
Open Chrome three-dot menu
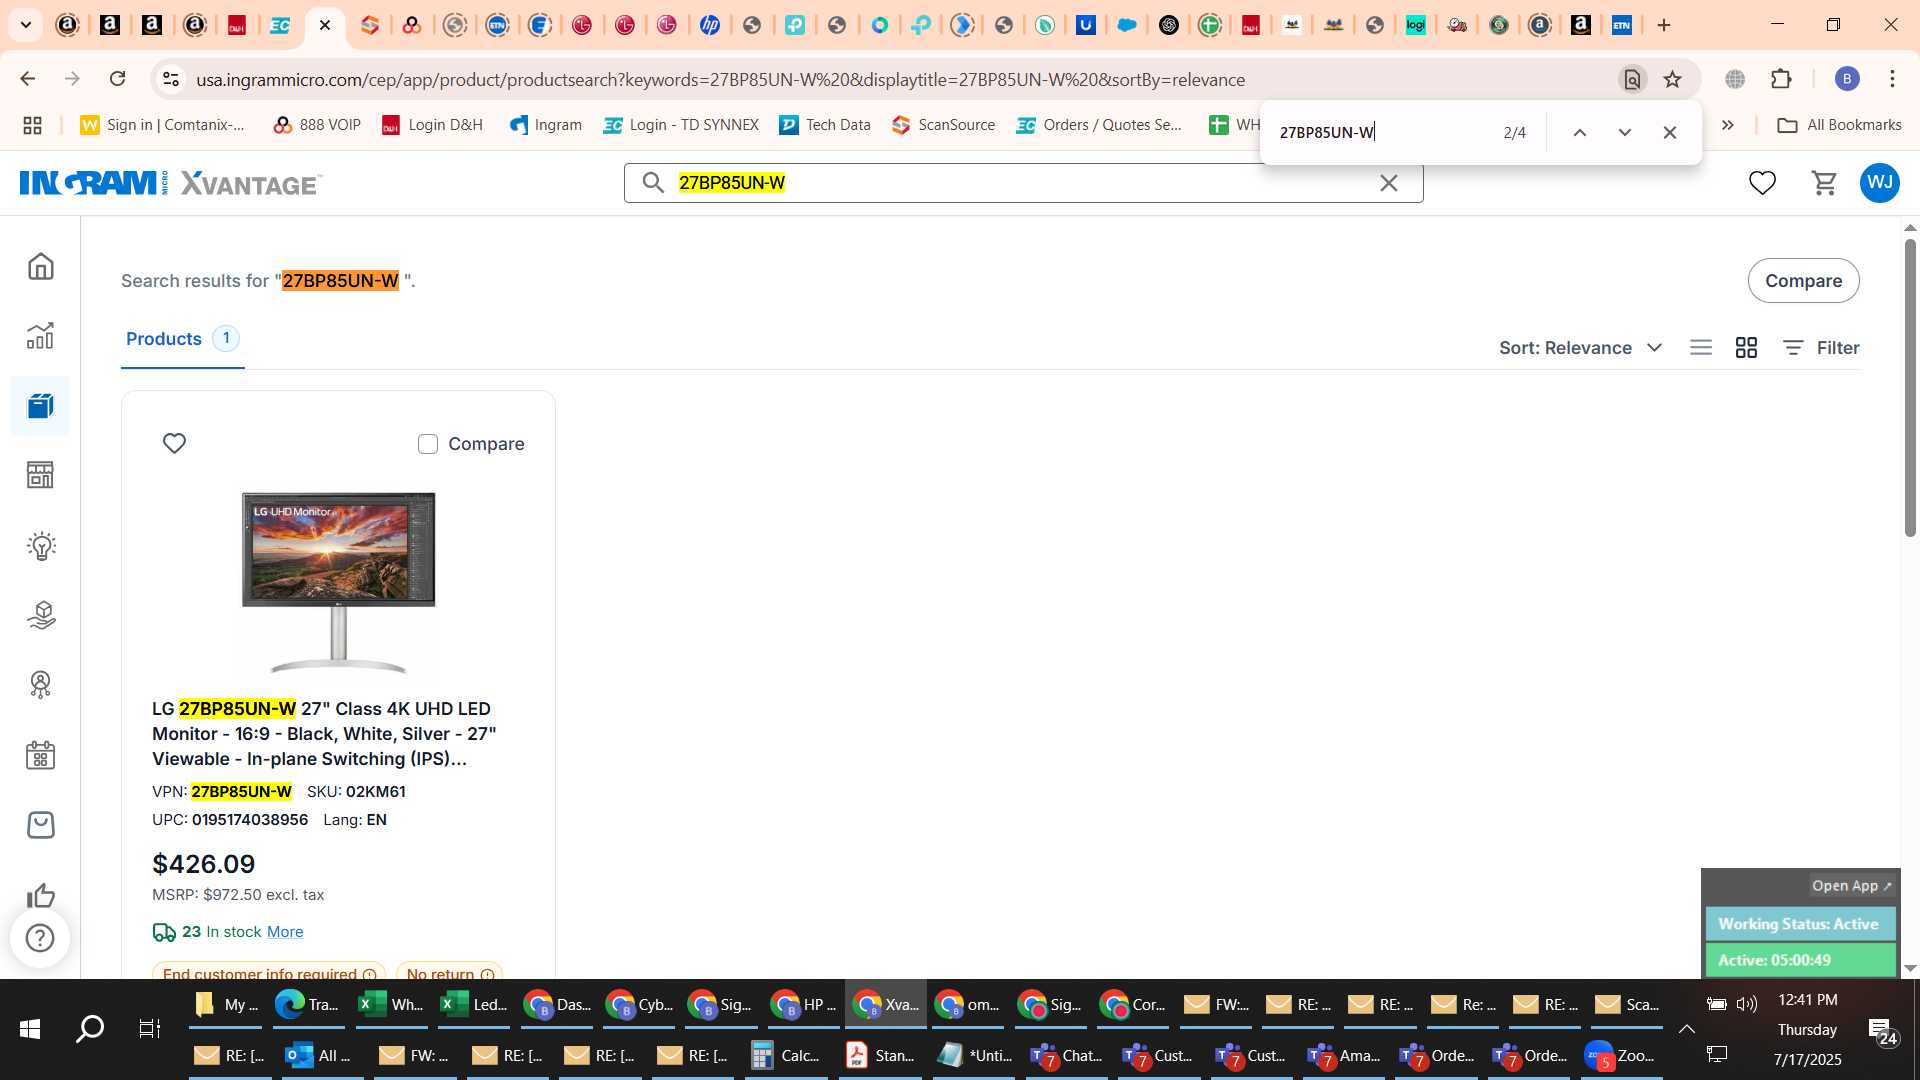point(1892,79)
